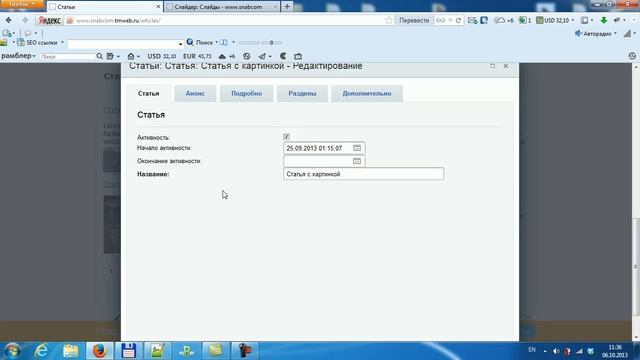Viewport: 640px width, 360px height.
Task: Click the EN language indicator in tray
Action: coord(532,350)
